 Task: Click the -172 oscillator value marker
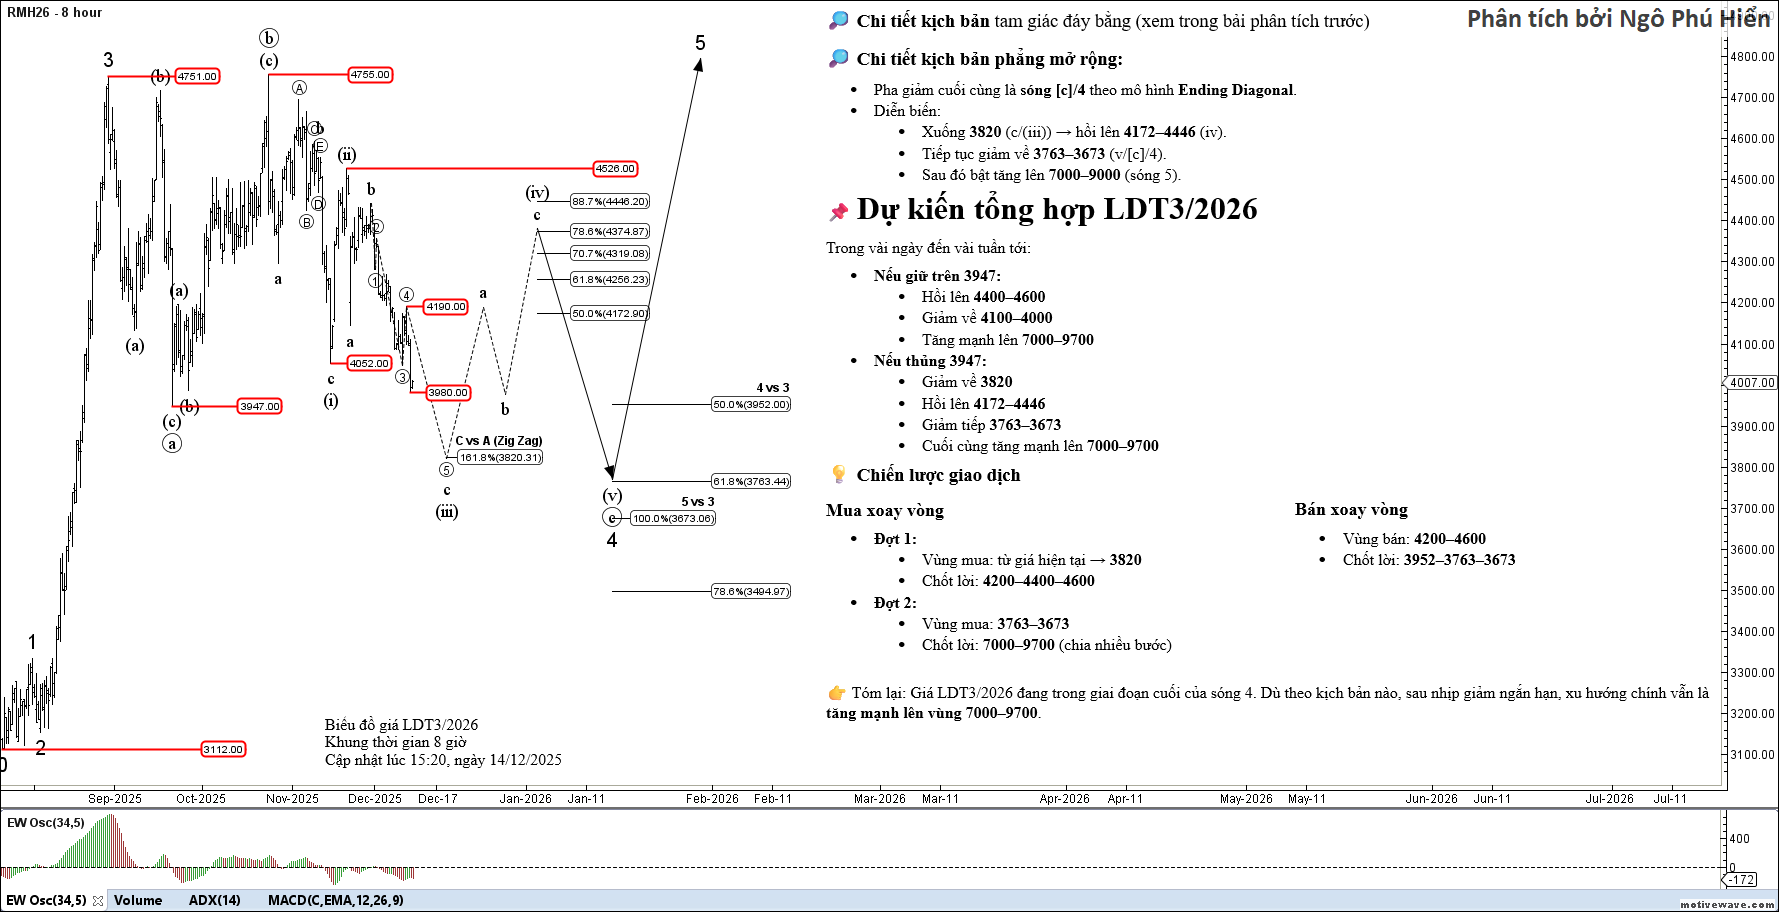1742,879
